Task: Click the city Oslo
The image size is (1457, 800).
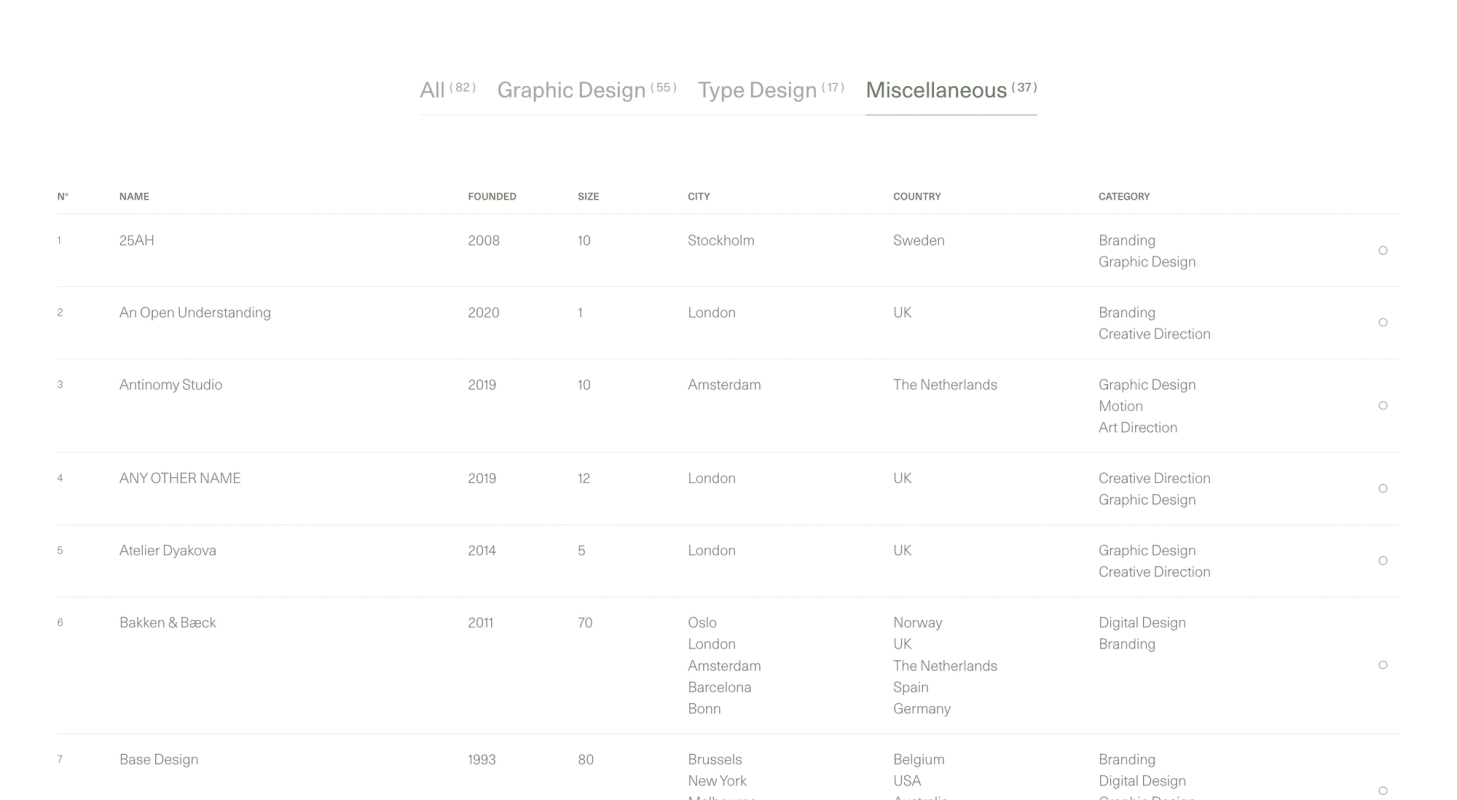Action: click(x=702, y=623)
